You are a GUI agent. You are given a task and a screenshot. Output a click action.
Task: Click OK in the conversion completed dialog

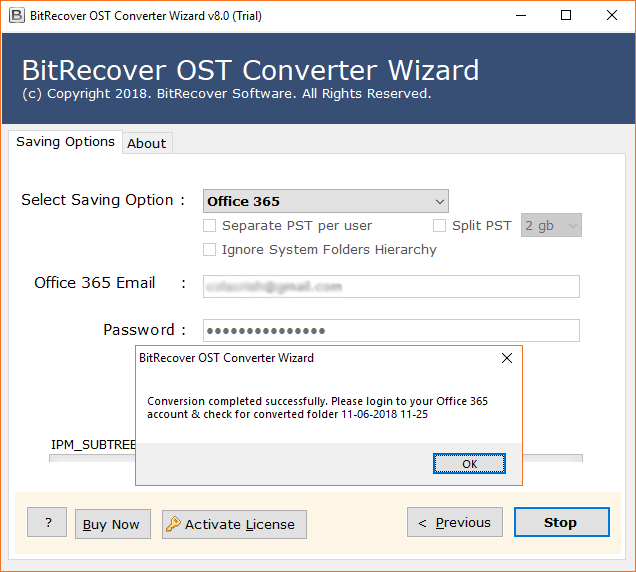point(469,464)
